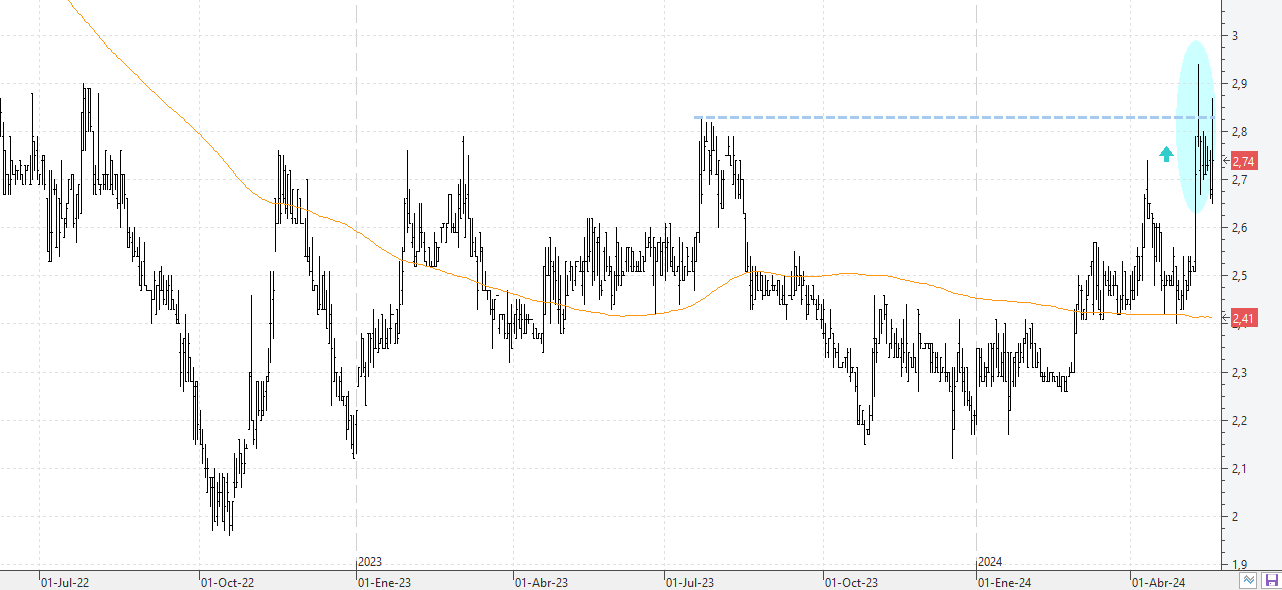Click the red 2,74 current price tag
The image size is (1282, 590).
1244,161
